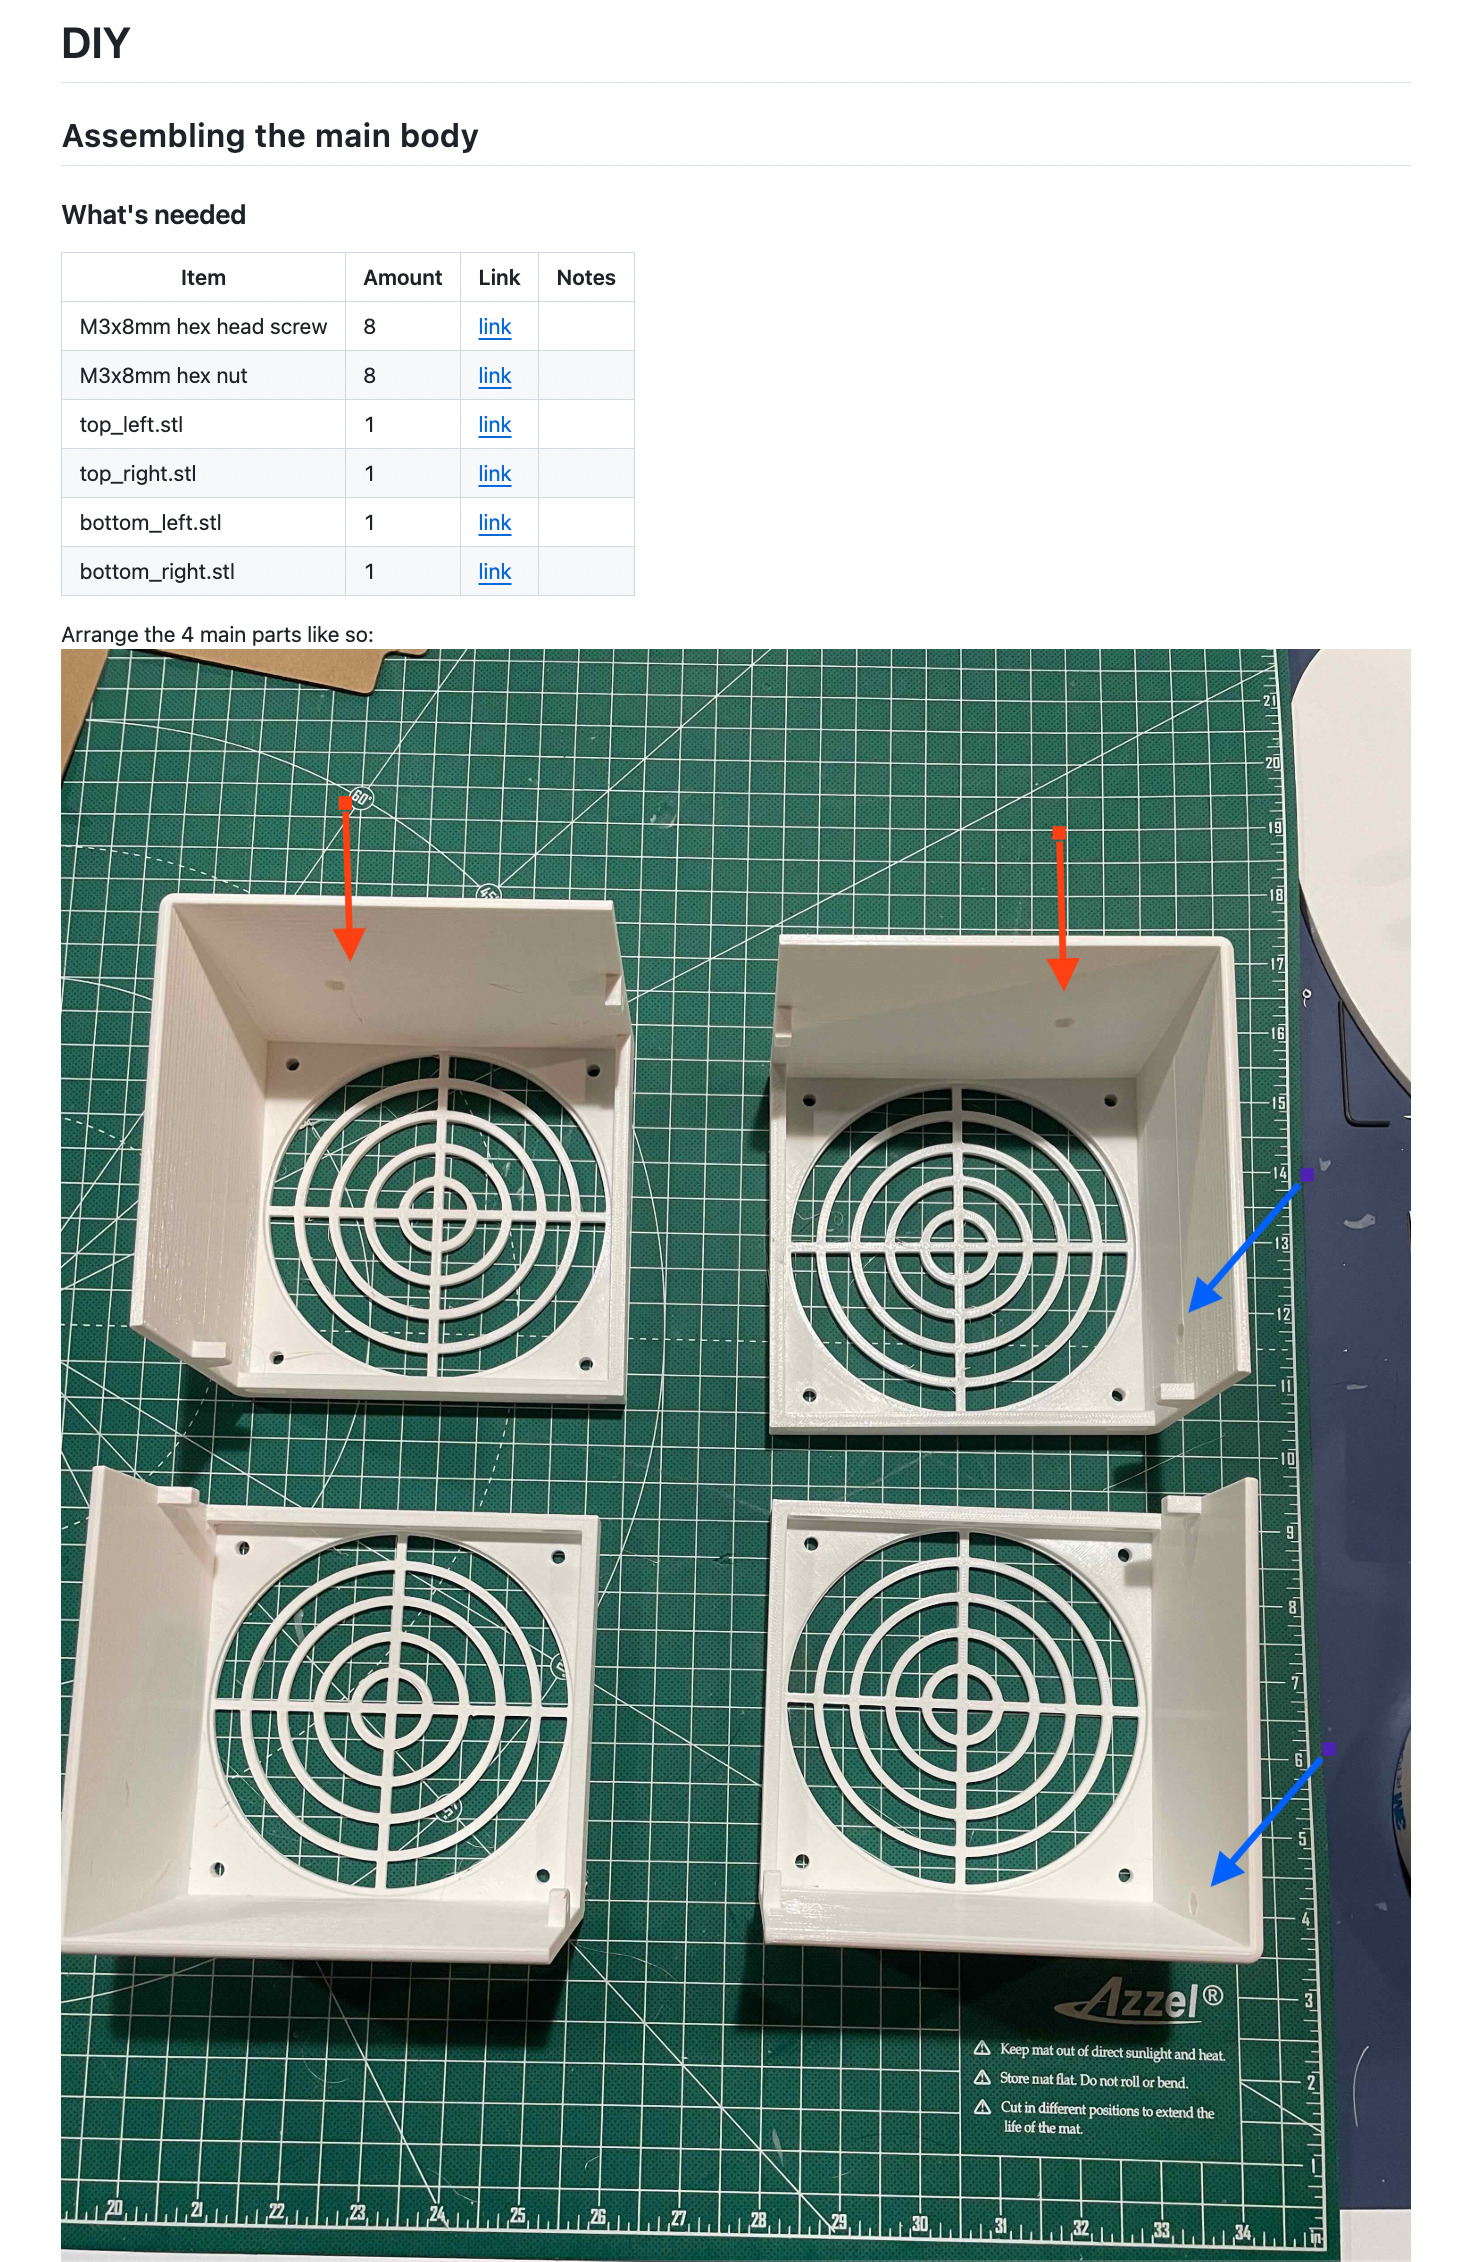Click the Notes column header

[x=586, y=278]
